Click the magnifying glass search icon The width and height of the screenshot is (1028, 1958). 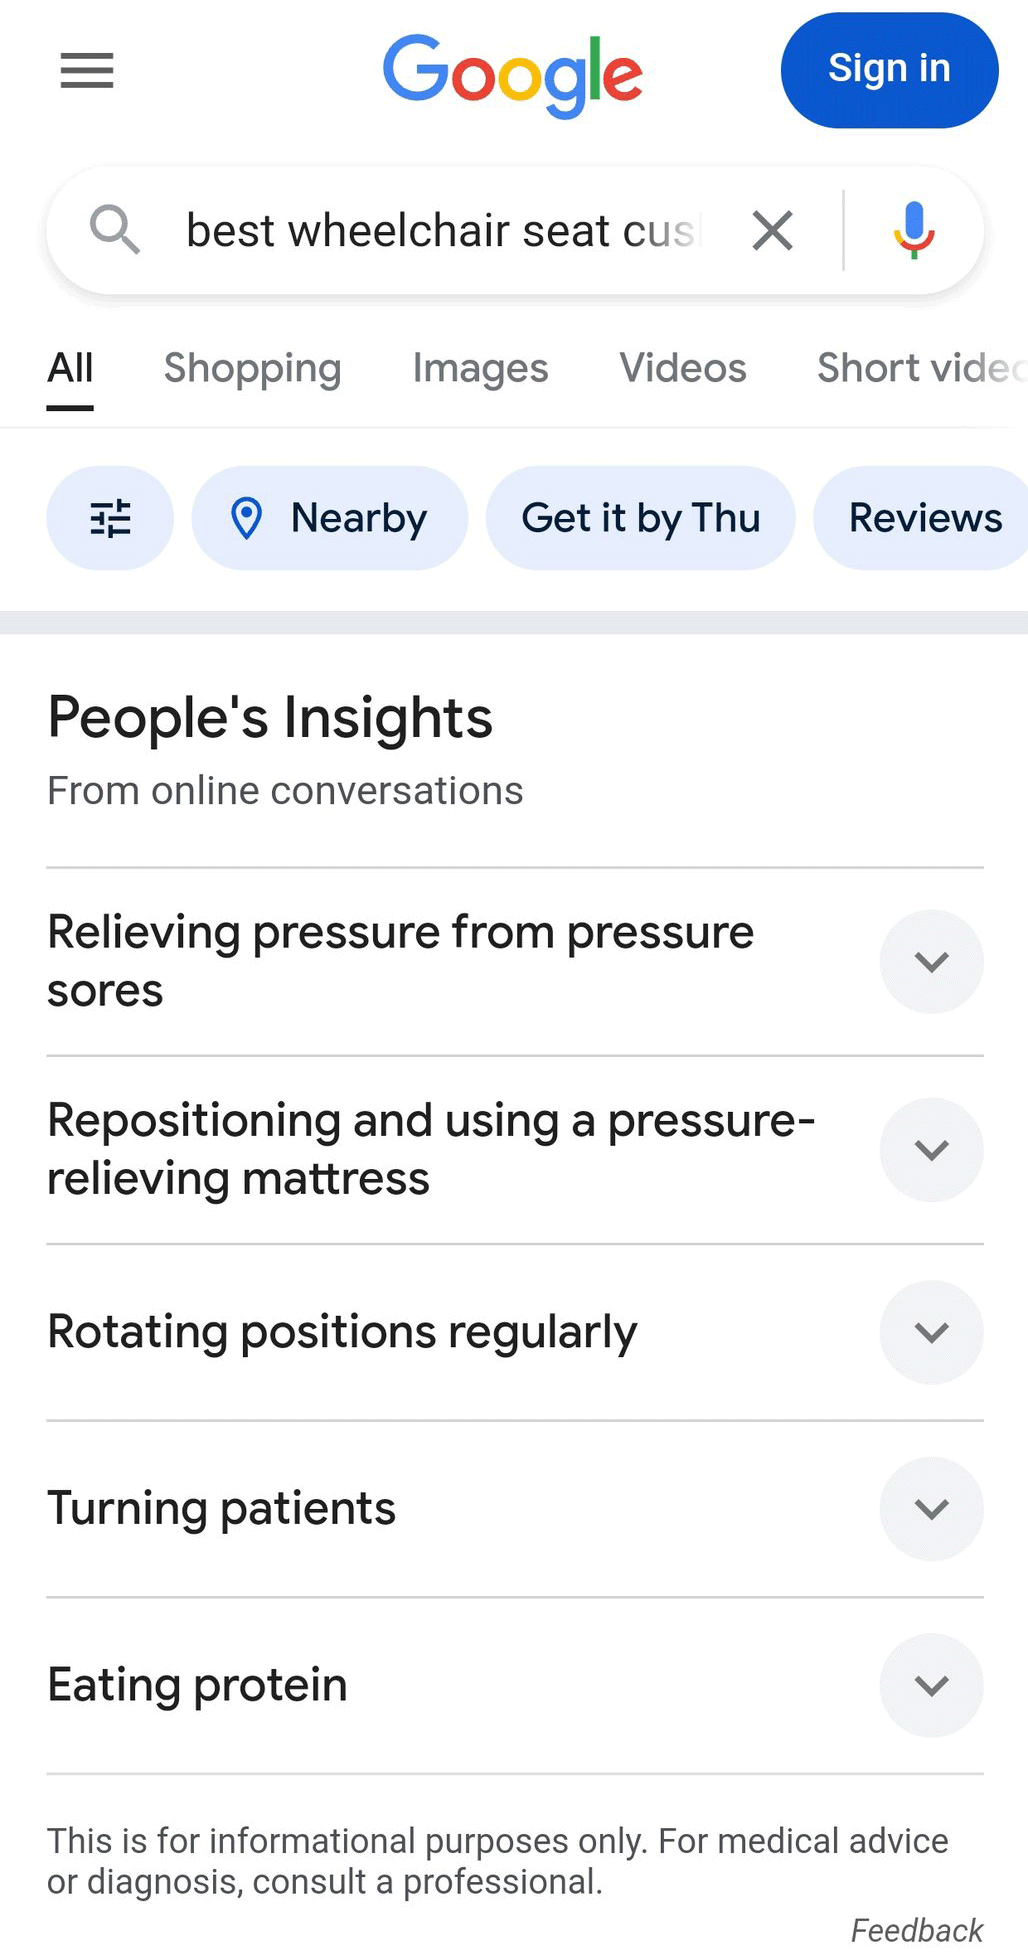point(115,229)
